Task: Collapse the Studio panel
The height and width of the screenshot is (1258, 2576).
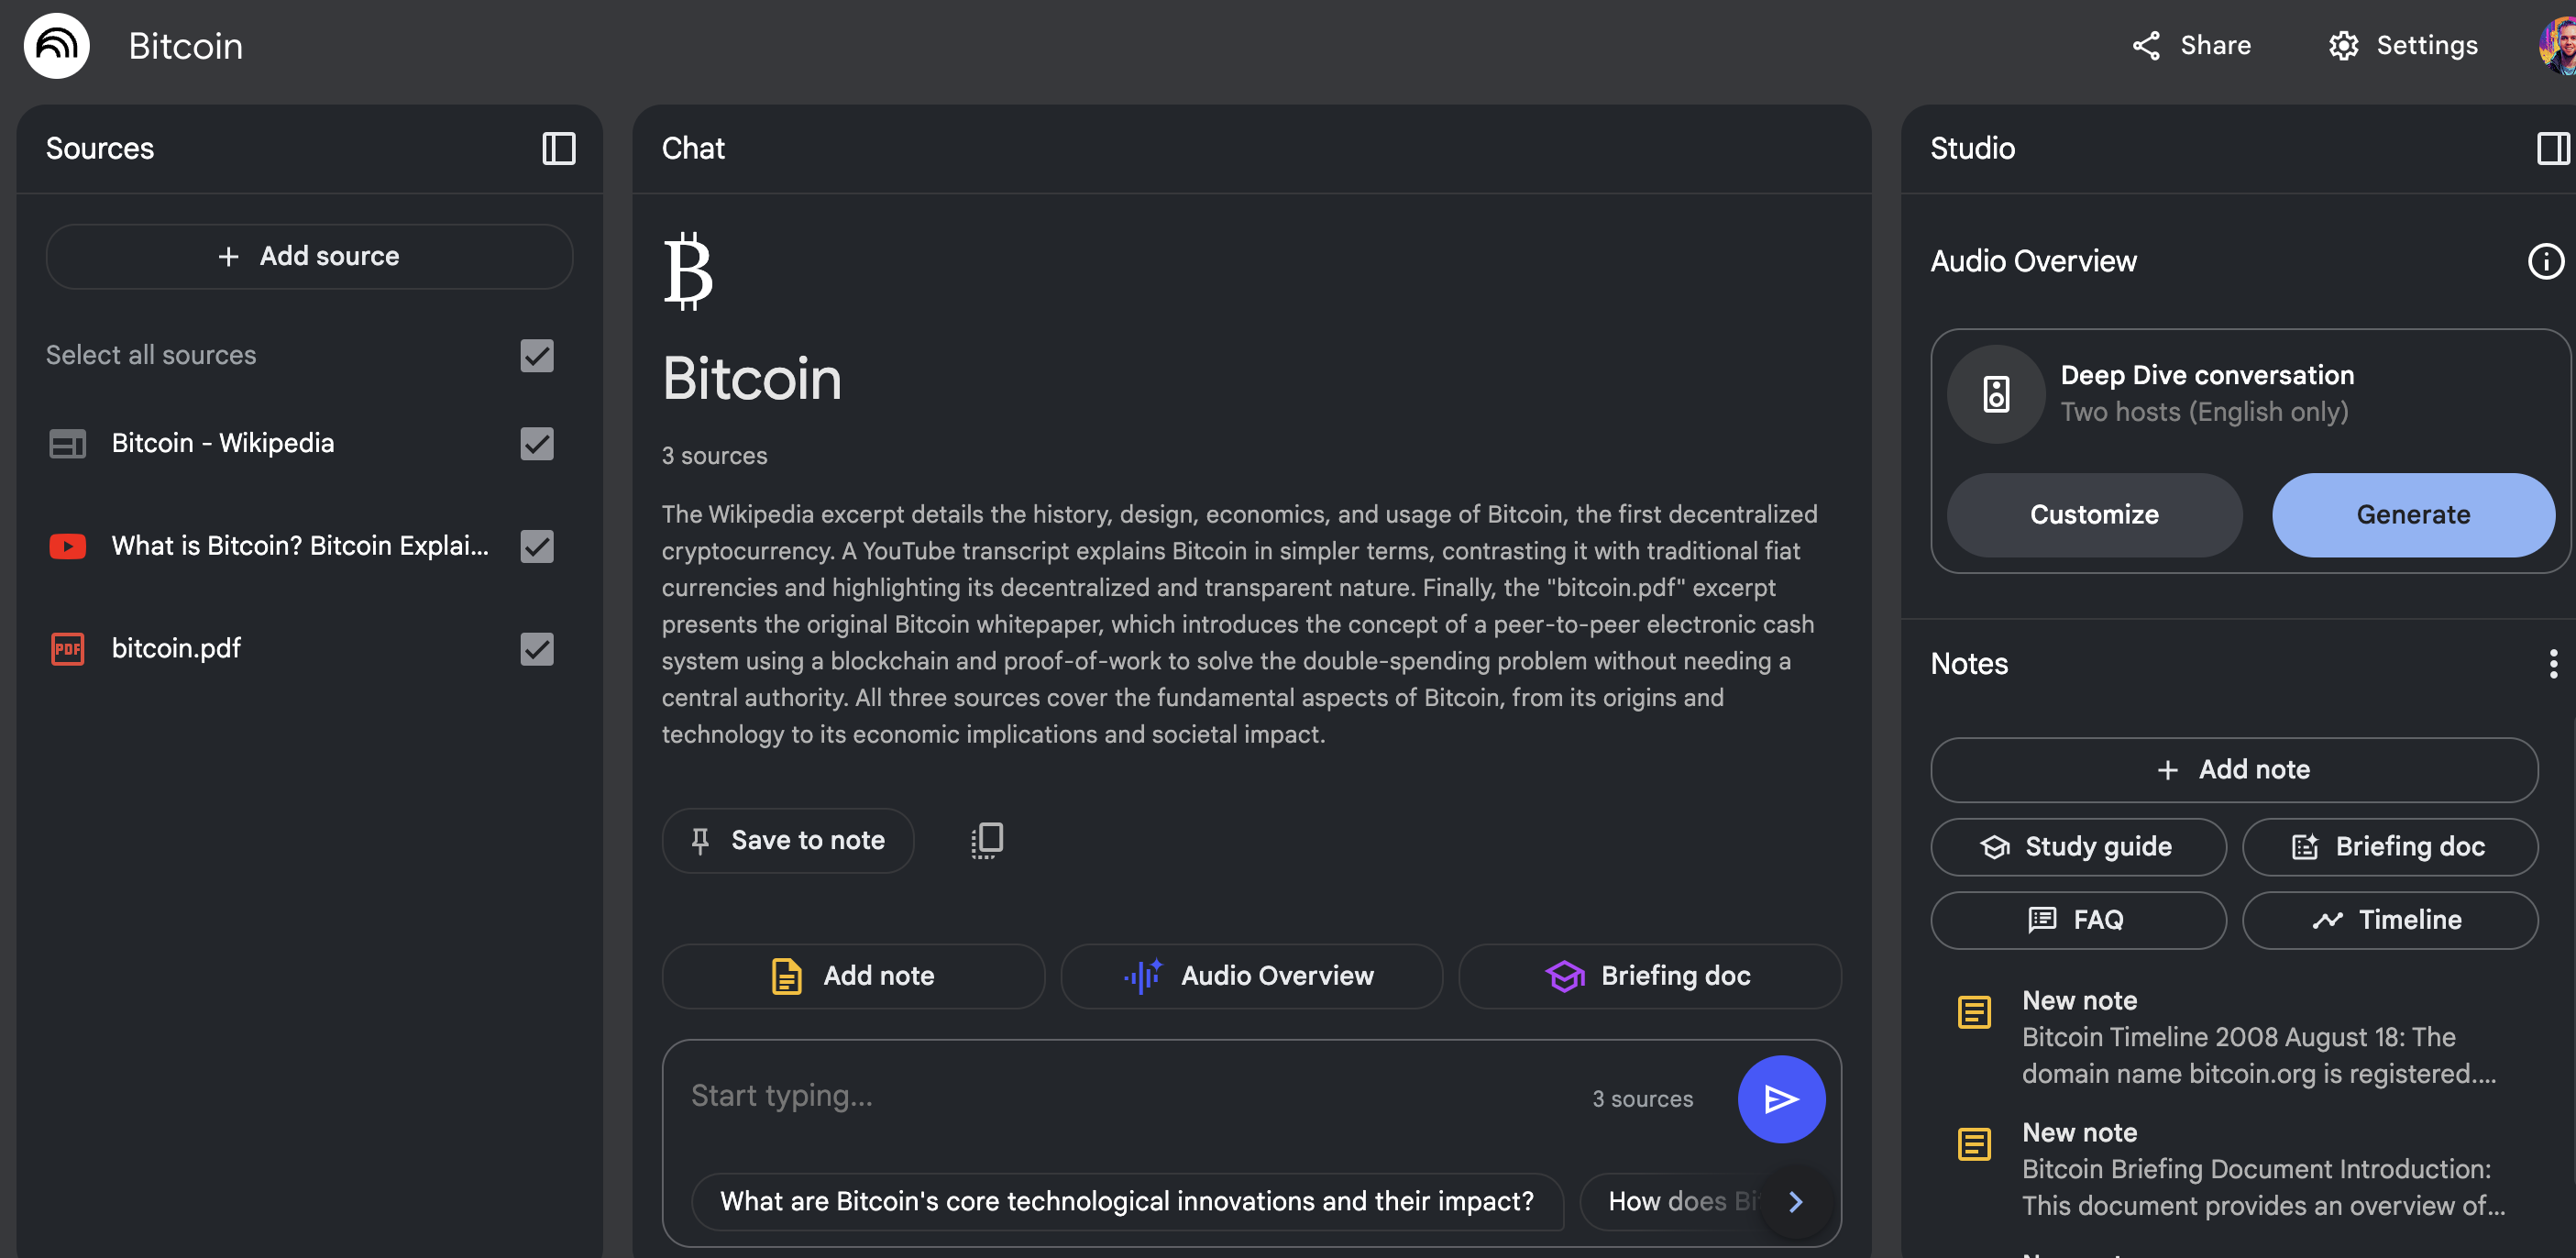Action: (x=2551, y=149)
